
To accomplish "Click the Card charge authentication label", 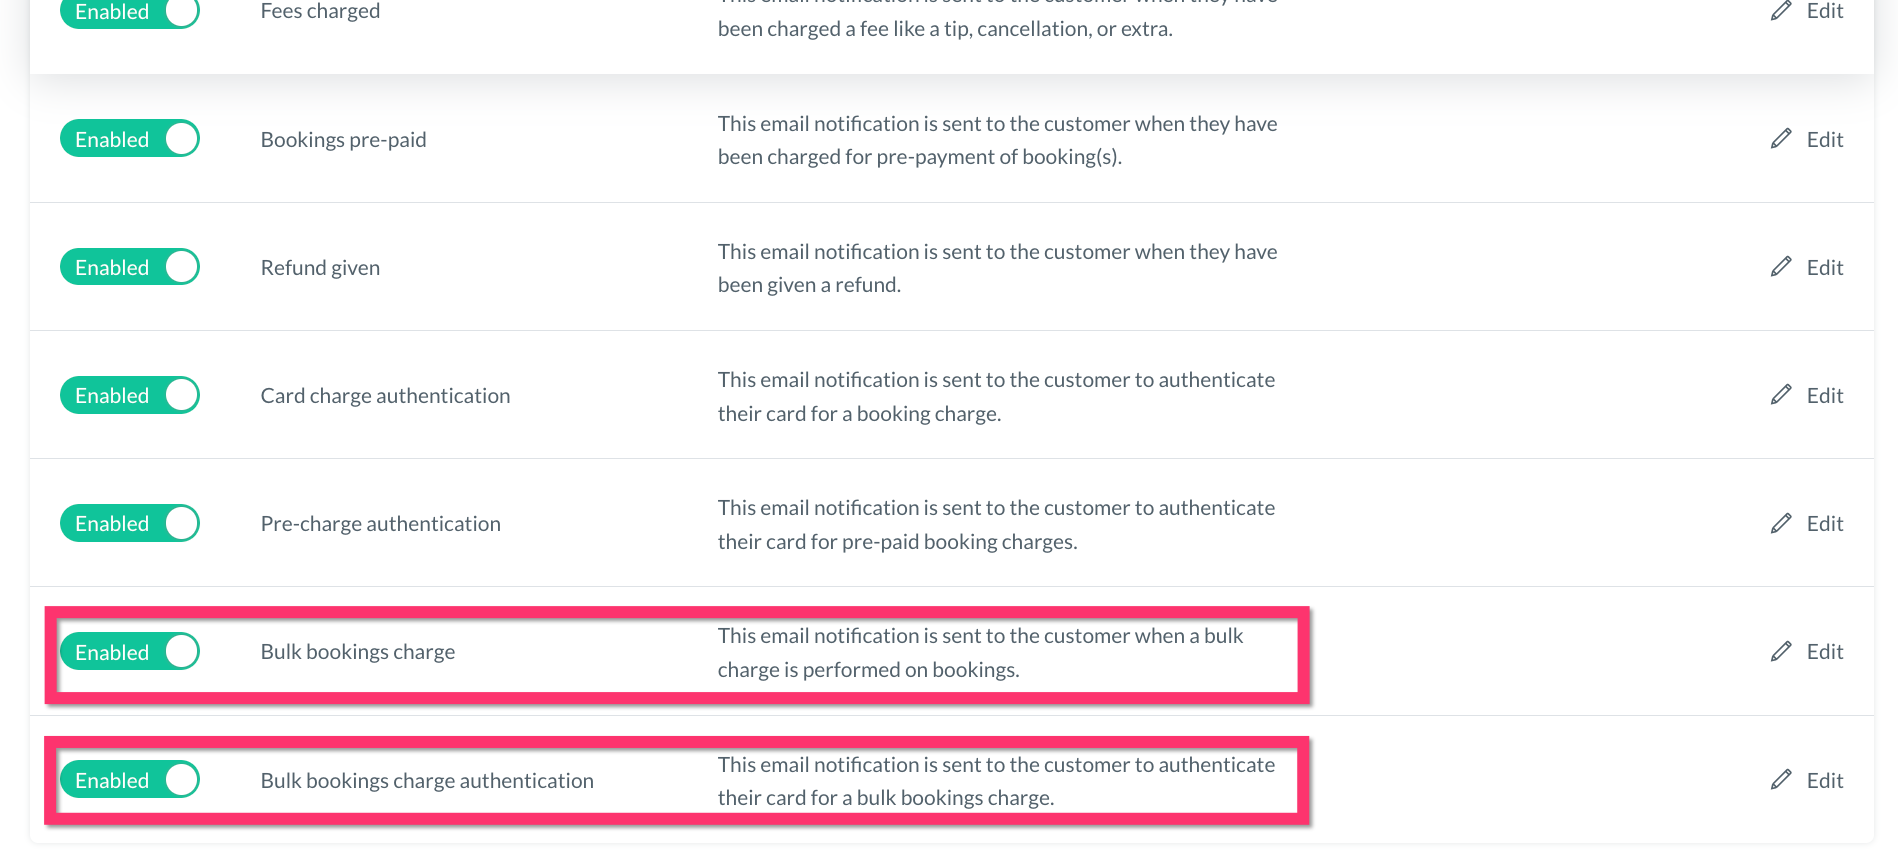I will click(385, 396).
